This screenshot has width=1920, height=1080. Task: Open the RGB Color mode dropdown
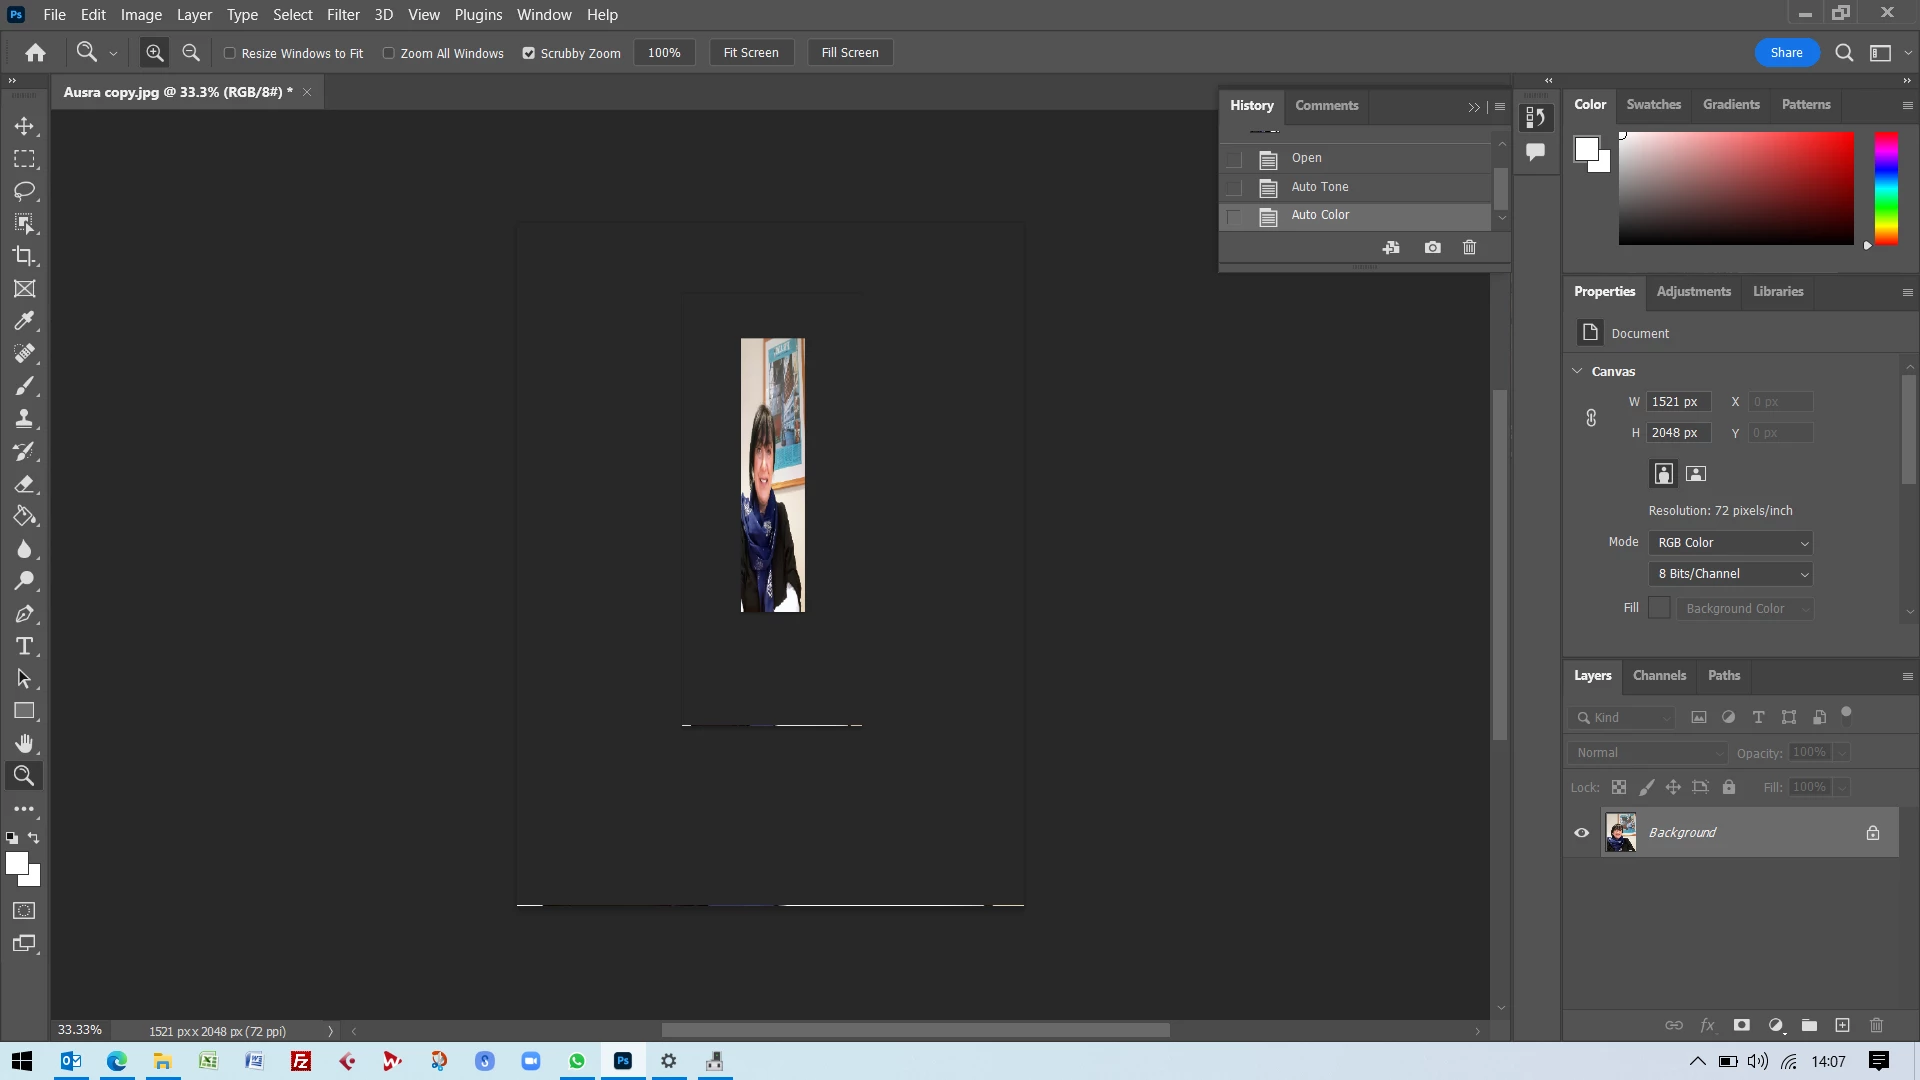click(x=1732, y=543)
